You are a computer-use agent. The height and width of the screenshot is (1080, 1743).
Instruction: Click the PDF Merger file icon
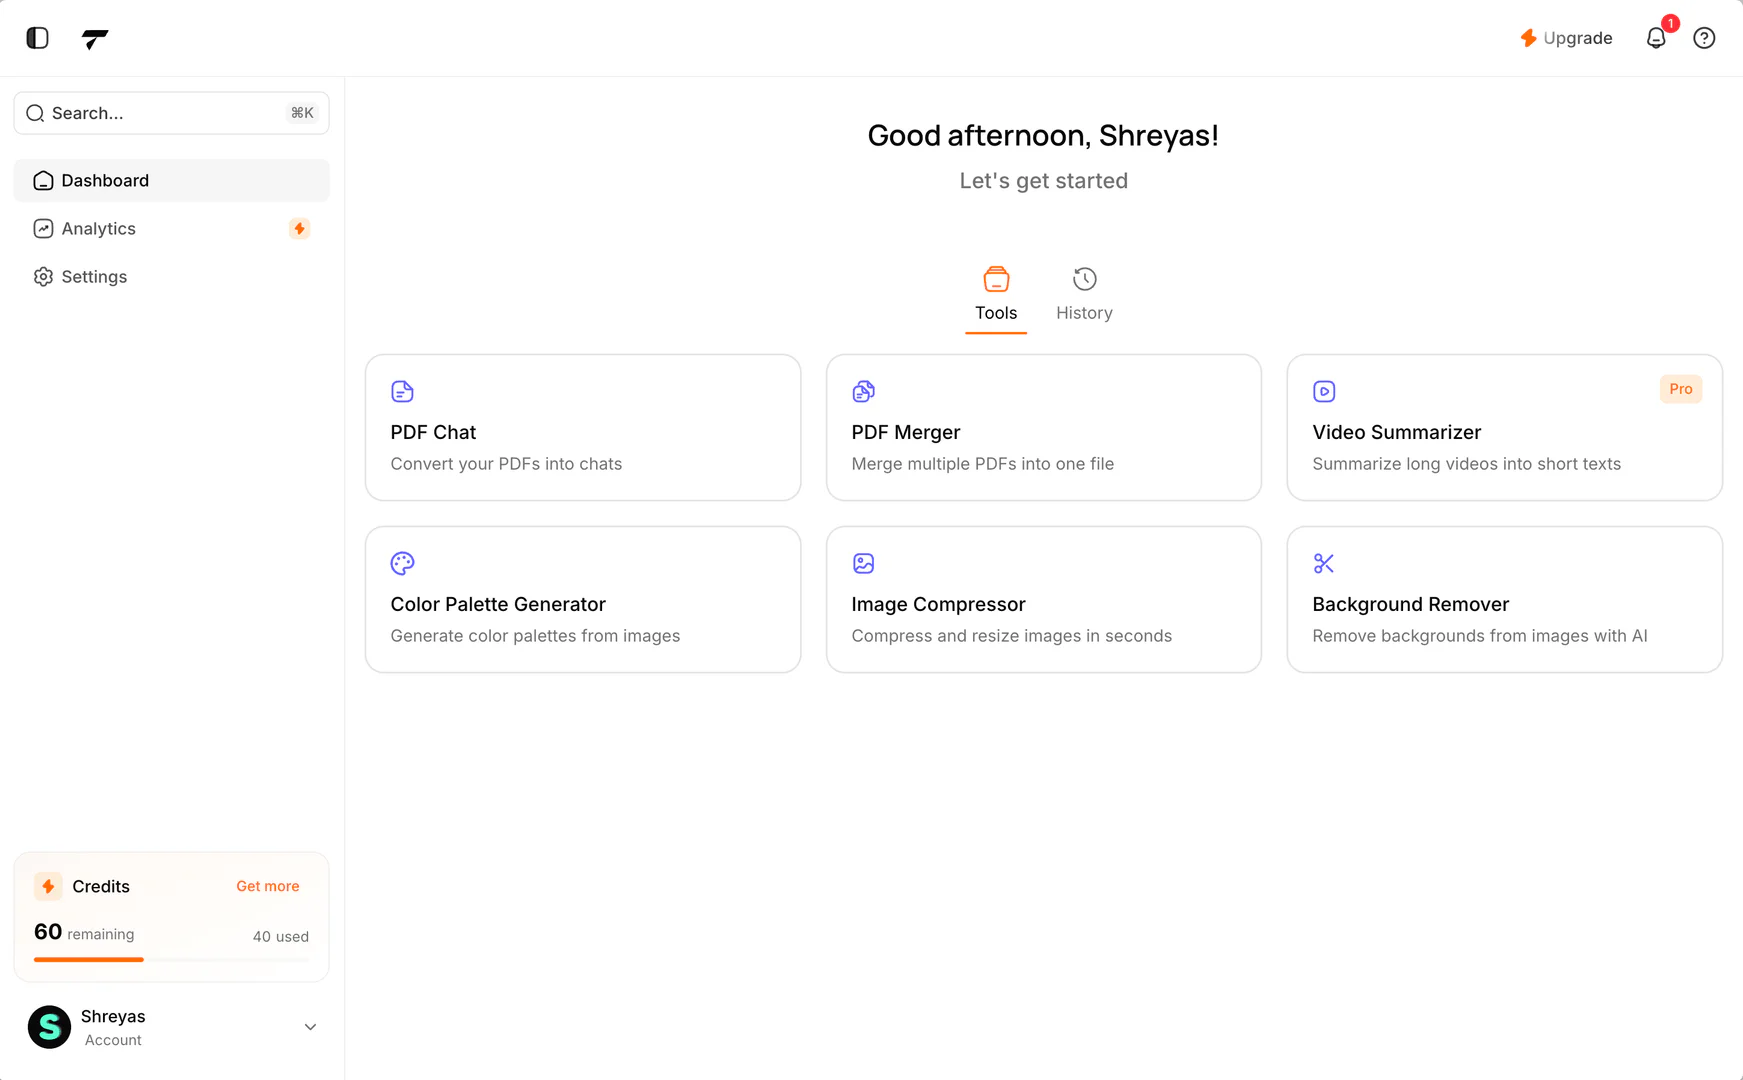pyautogui.click(x=863, y=391)
